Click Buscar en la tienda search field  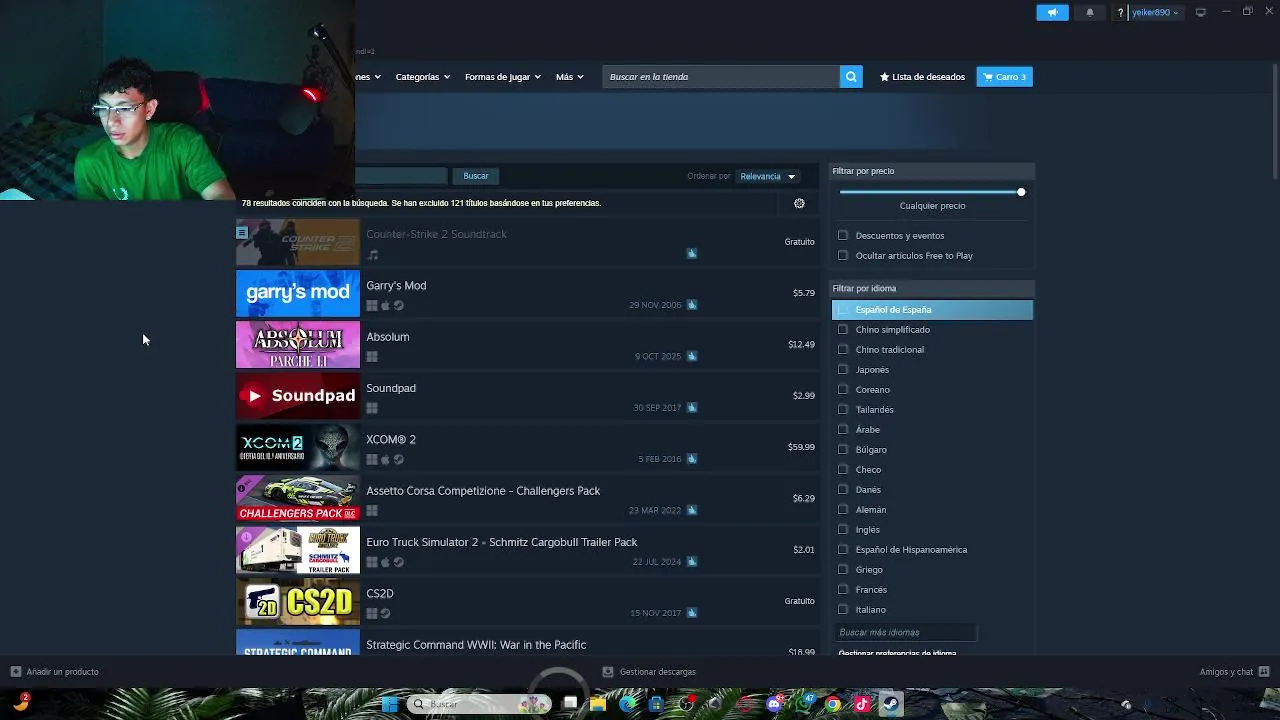click(721, 77)
